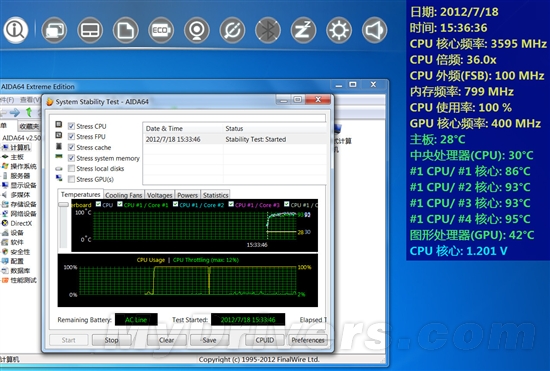Click the Clear button
The height and width of the screenshot is (371, 550).
coord(166,340)
